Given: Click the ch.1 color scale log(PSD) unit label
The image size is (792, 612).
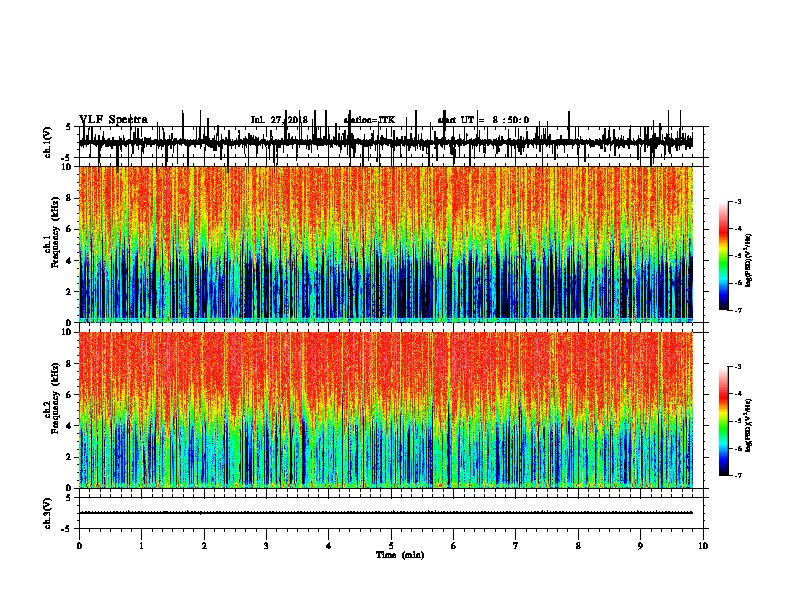Looking at the screenshot, I should point(749,260).
